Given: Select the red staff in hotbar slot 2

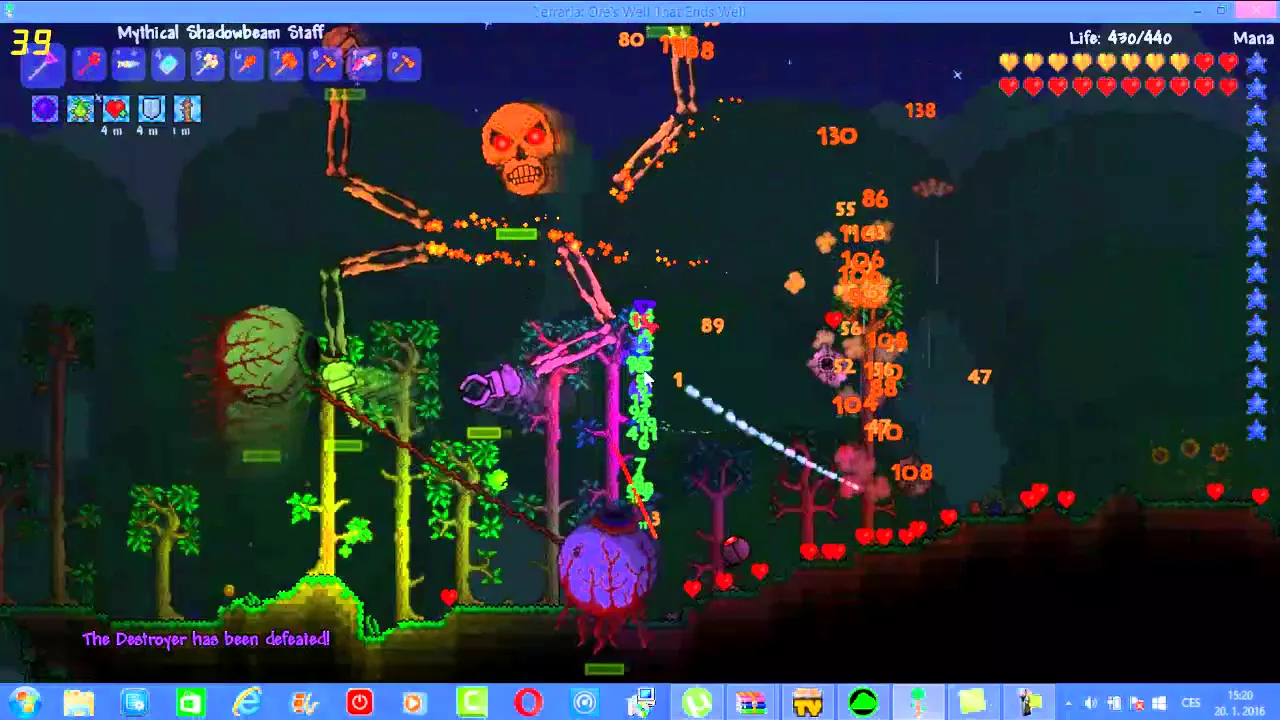Looking at the screenshot, I should tap(89, 65).
